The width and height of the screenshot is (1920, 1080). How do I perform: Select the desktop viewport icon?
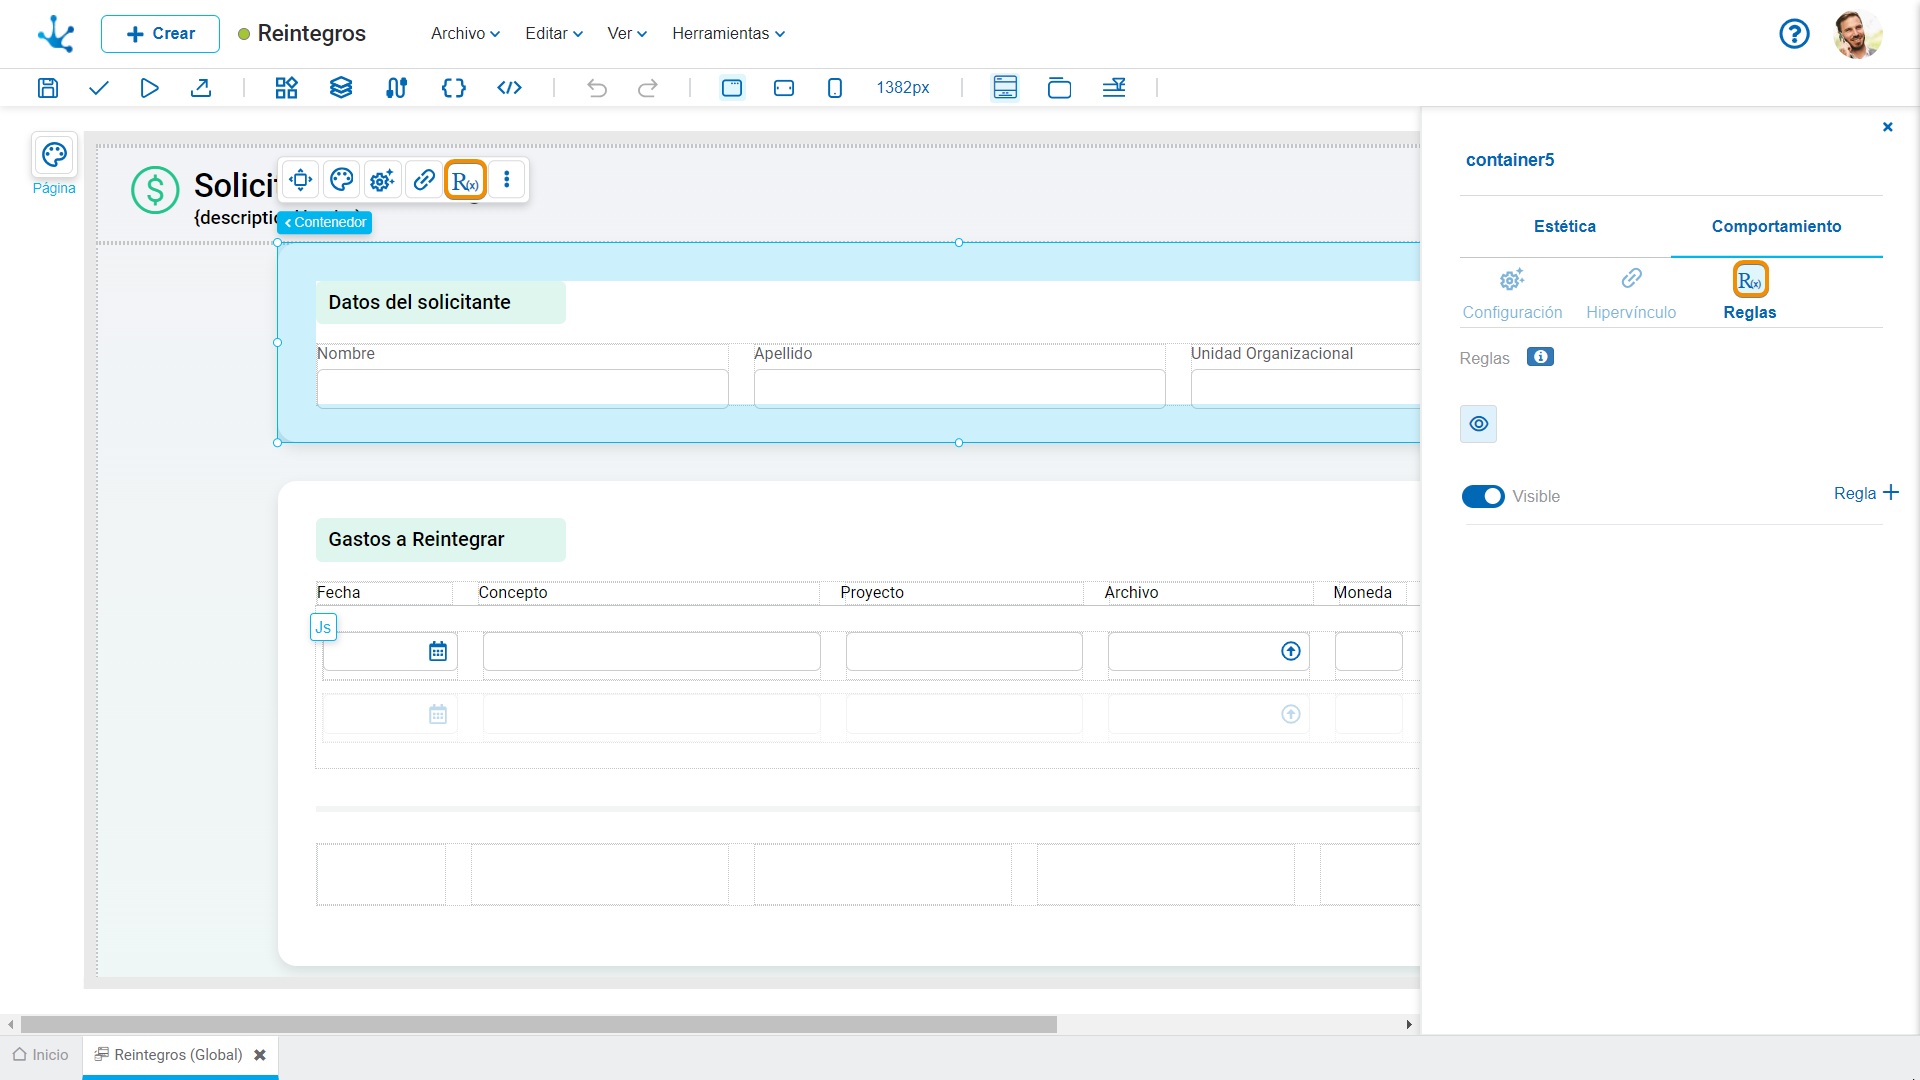pos(732,88)
